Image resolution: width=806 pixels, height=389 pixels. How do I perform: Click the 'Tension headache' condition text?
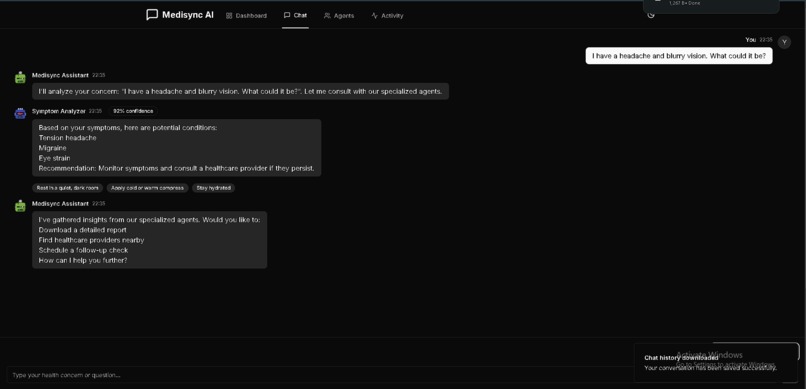[67, 138]
